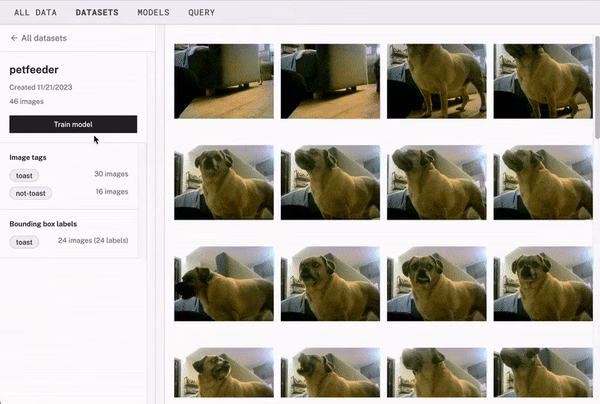Click the Train model button
Screen dimensions: 600x404
73,124
